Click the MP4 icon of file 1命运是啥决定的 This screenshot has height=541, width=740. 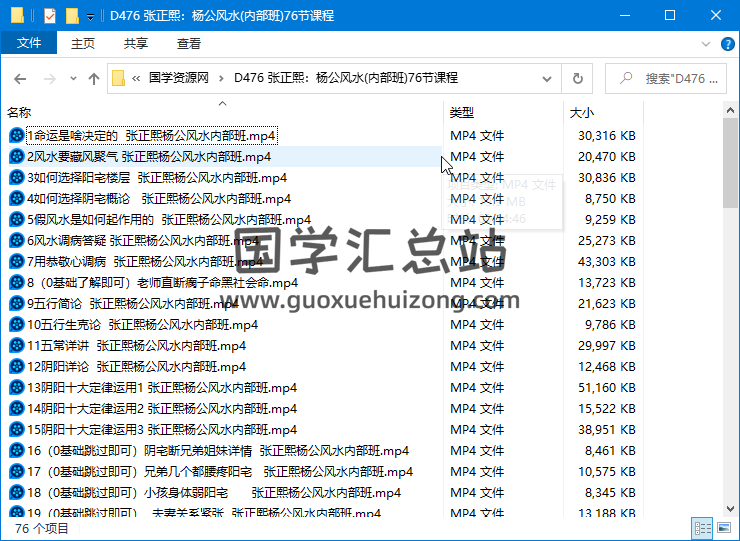click(16, 136)
